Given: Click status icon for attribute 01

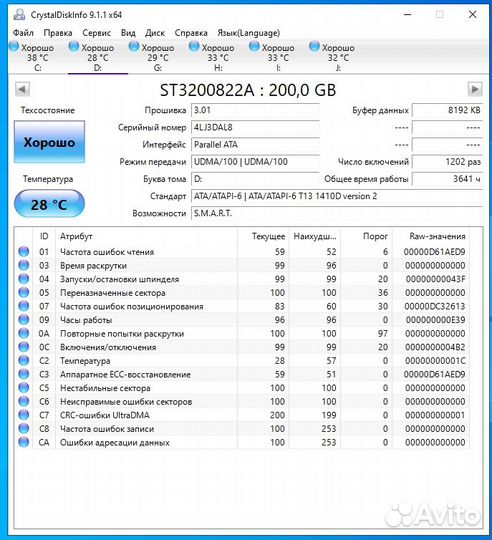Looking at the screenshot, I should pyautogui.click(x=24, y=252).
